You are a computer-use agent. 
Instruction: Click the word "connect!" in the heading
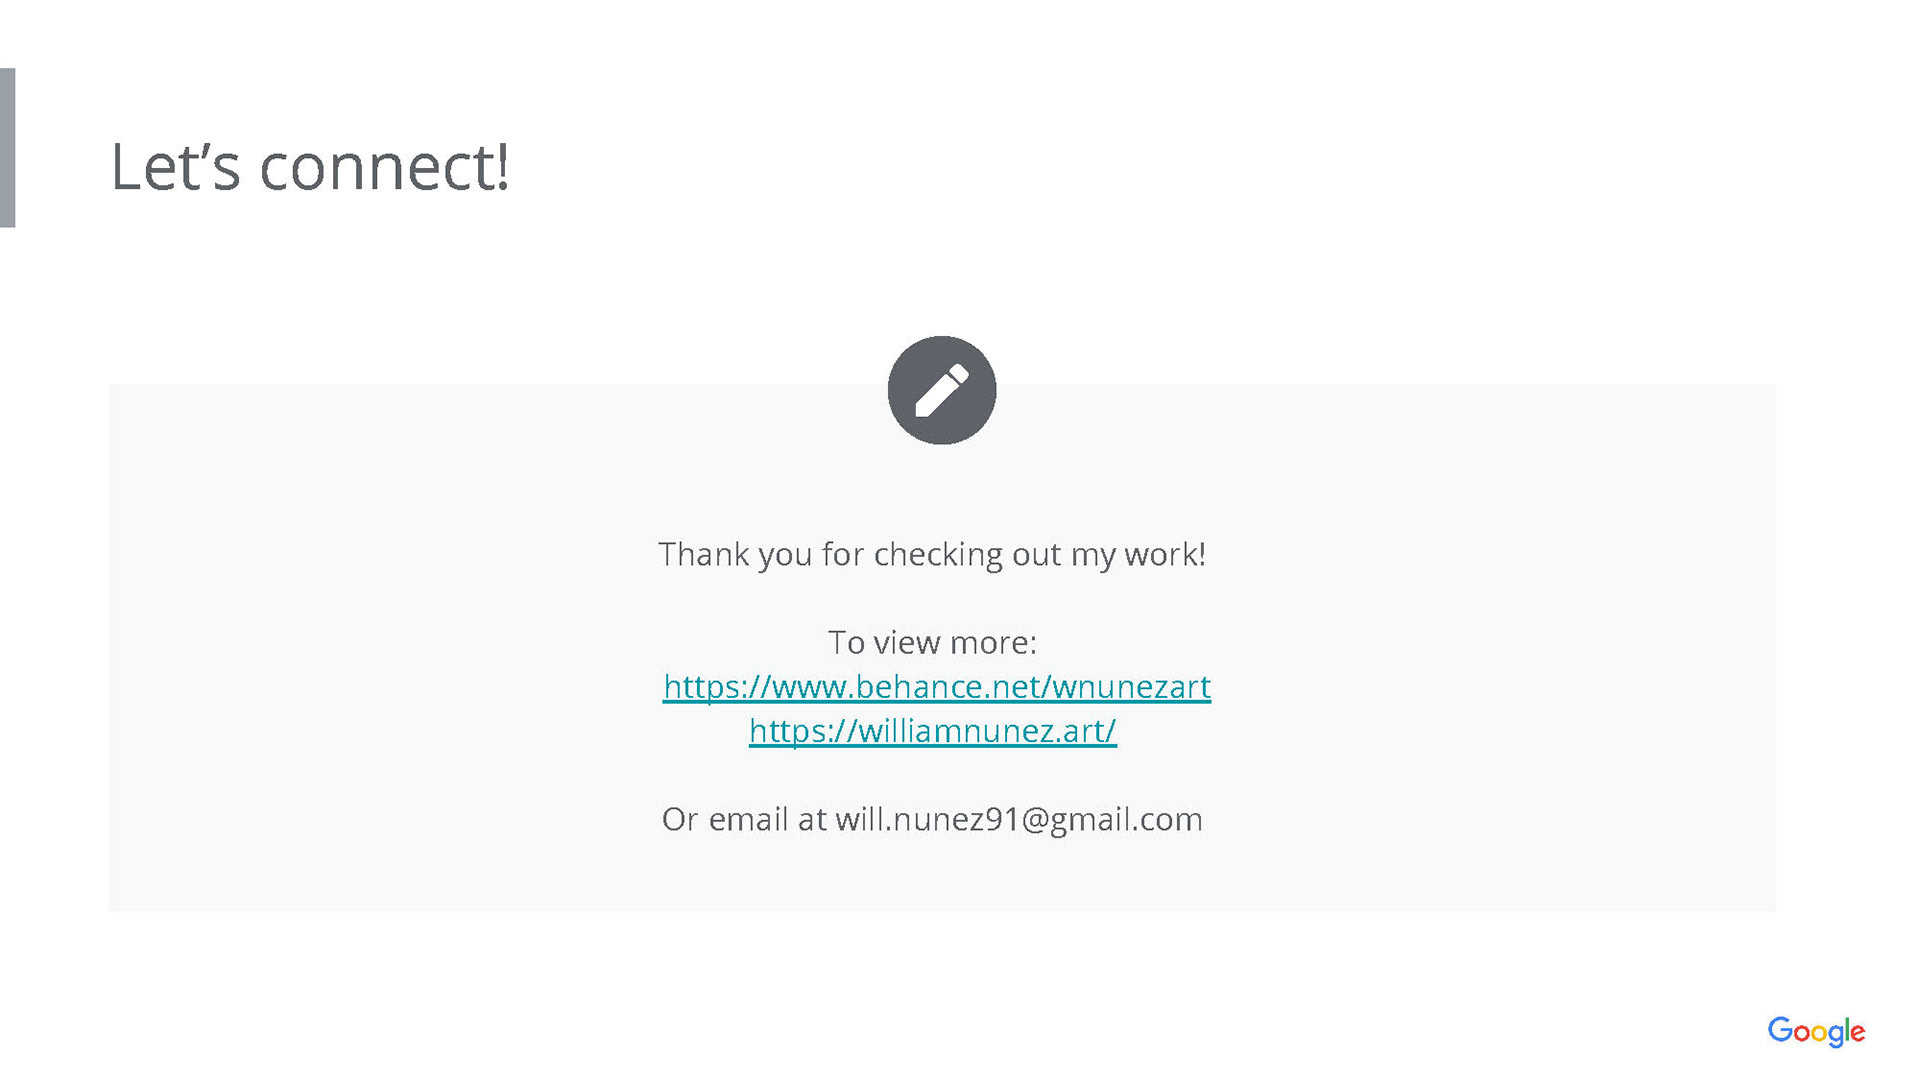click(384, 166)
